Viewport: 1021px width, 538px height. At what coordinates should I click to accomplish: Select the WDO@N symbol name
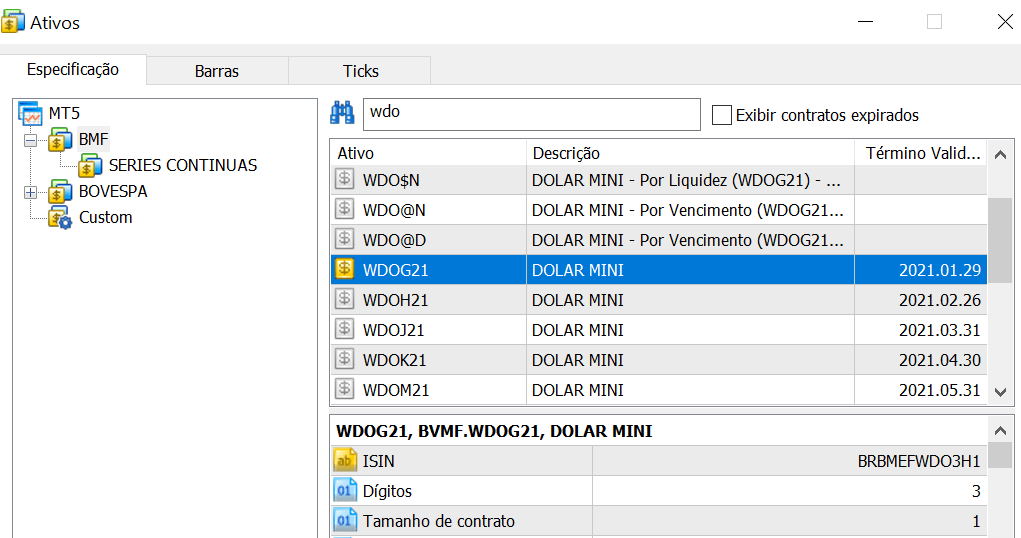[x=394, y=210]
